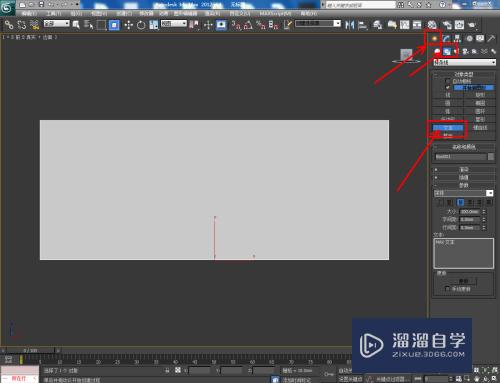This screenshot has height=383, width=500.
Task: Click the Text shape button
Action: coord(448,128)
